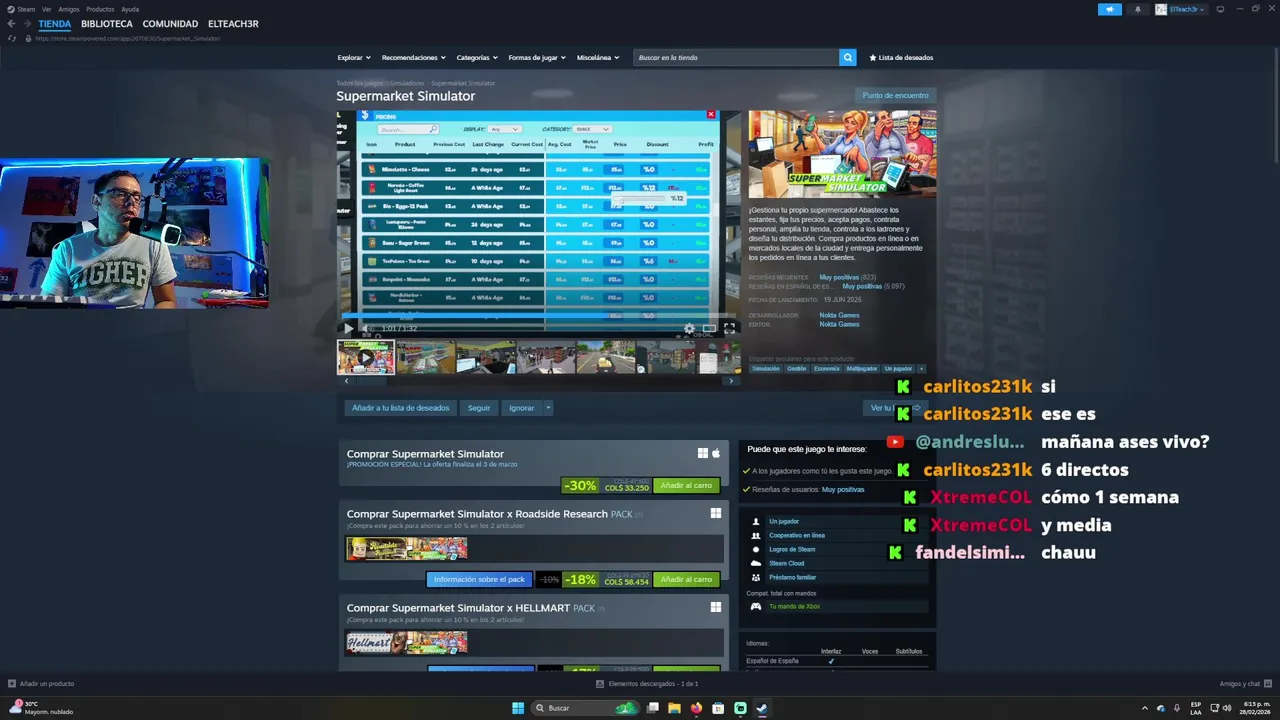
Task: Open Firefox from the taskbar
Action: click(696, 708)
